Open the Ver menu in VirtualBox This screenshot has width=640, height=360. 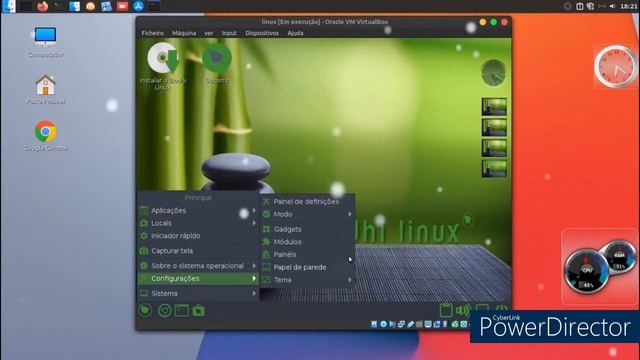click(209, 33)
